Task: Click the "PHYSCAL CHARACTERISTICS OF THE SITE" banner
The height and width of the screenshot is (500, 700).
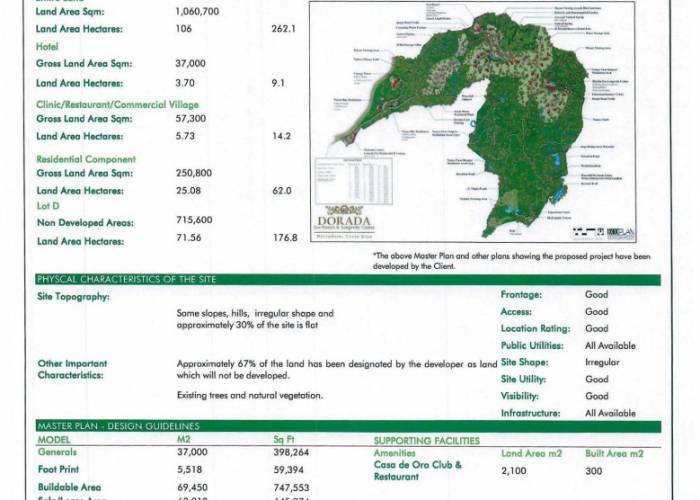Action: (x=348, y=280)
